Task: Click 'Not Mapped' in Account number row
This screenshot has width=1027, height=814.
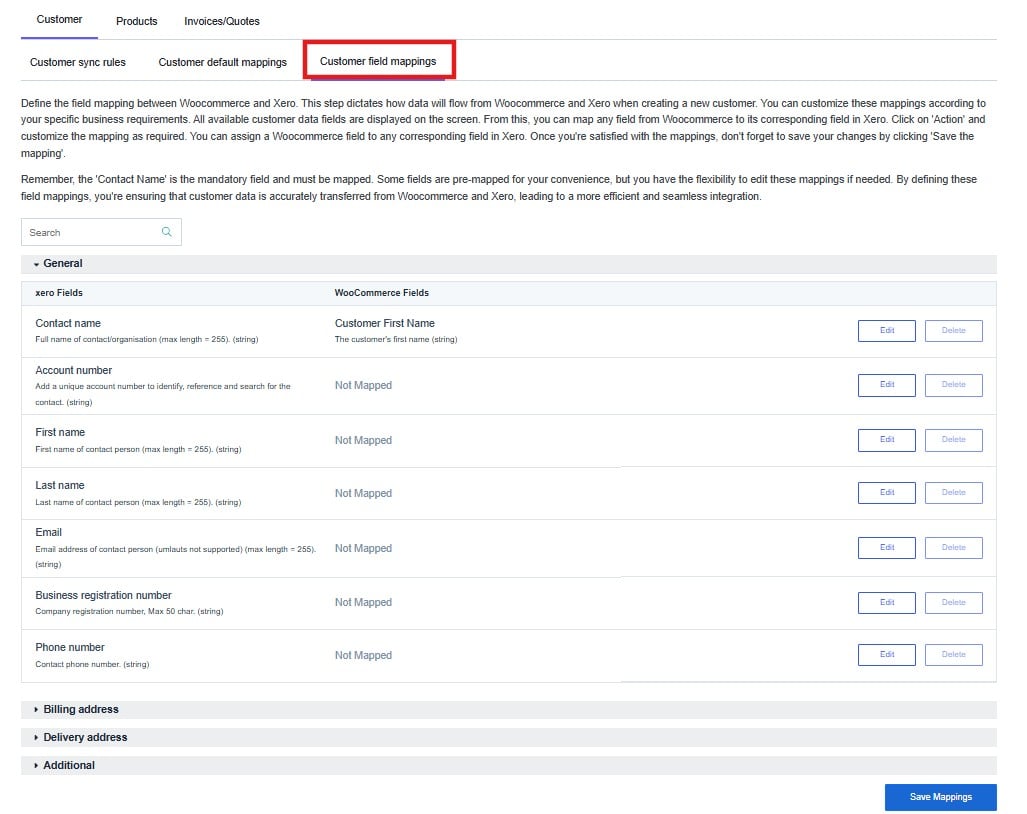Action: [x=363, y=386]
